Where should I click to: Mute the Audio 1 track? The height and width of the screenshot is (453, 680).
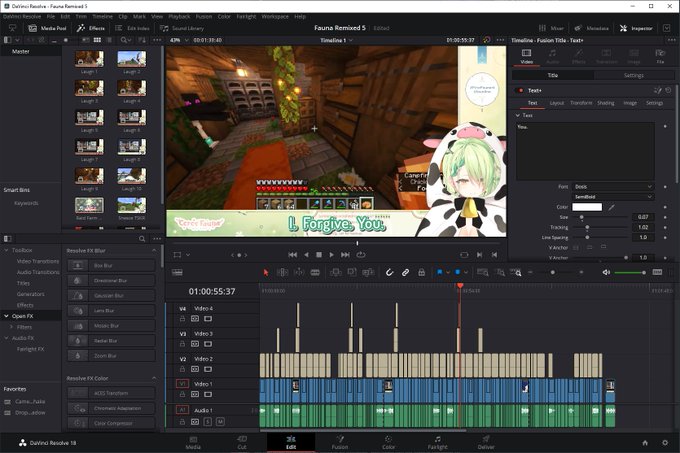[220, 421]
